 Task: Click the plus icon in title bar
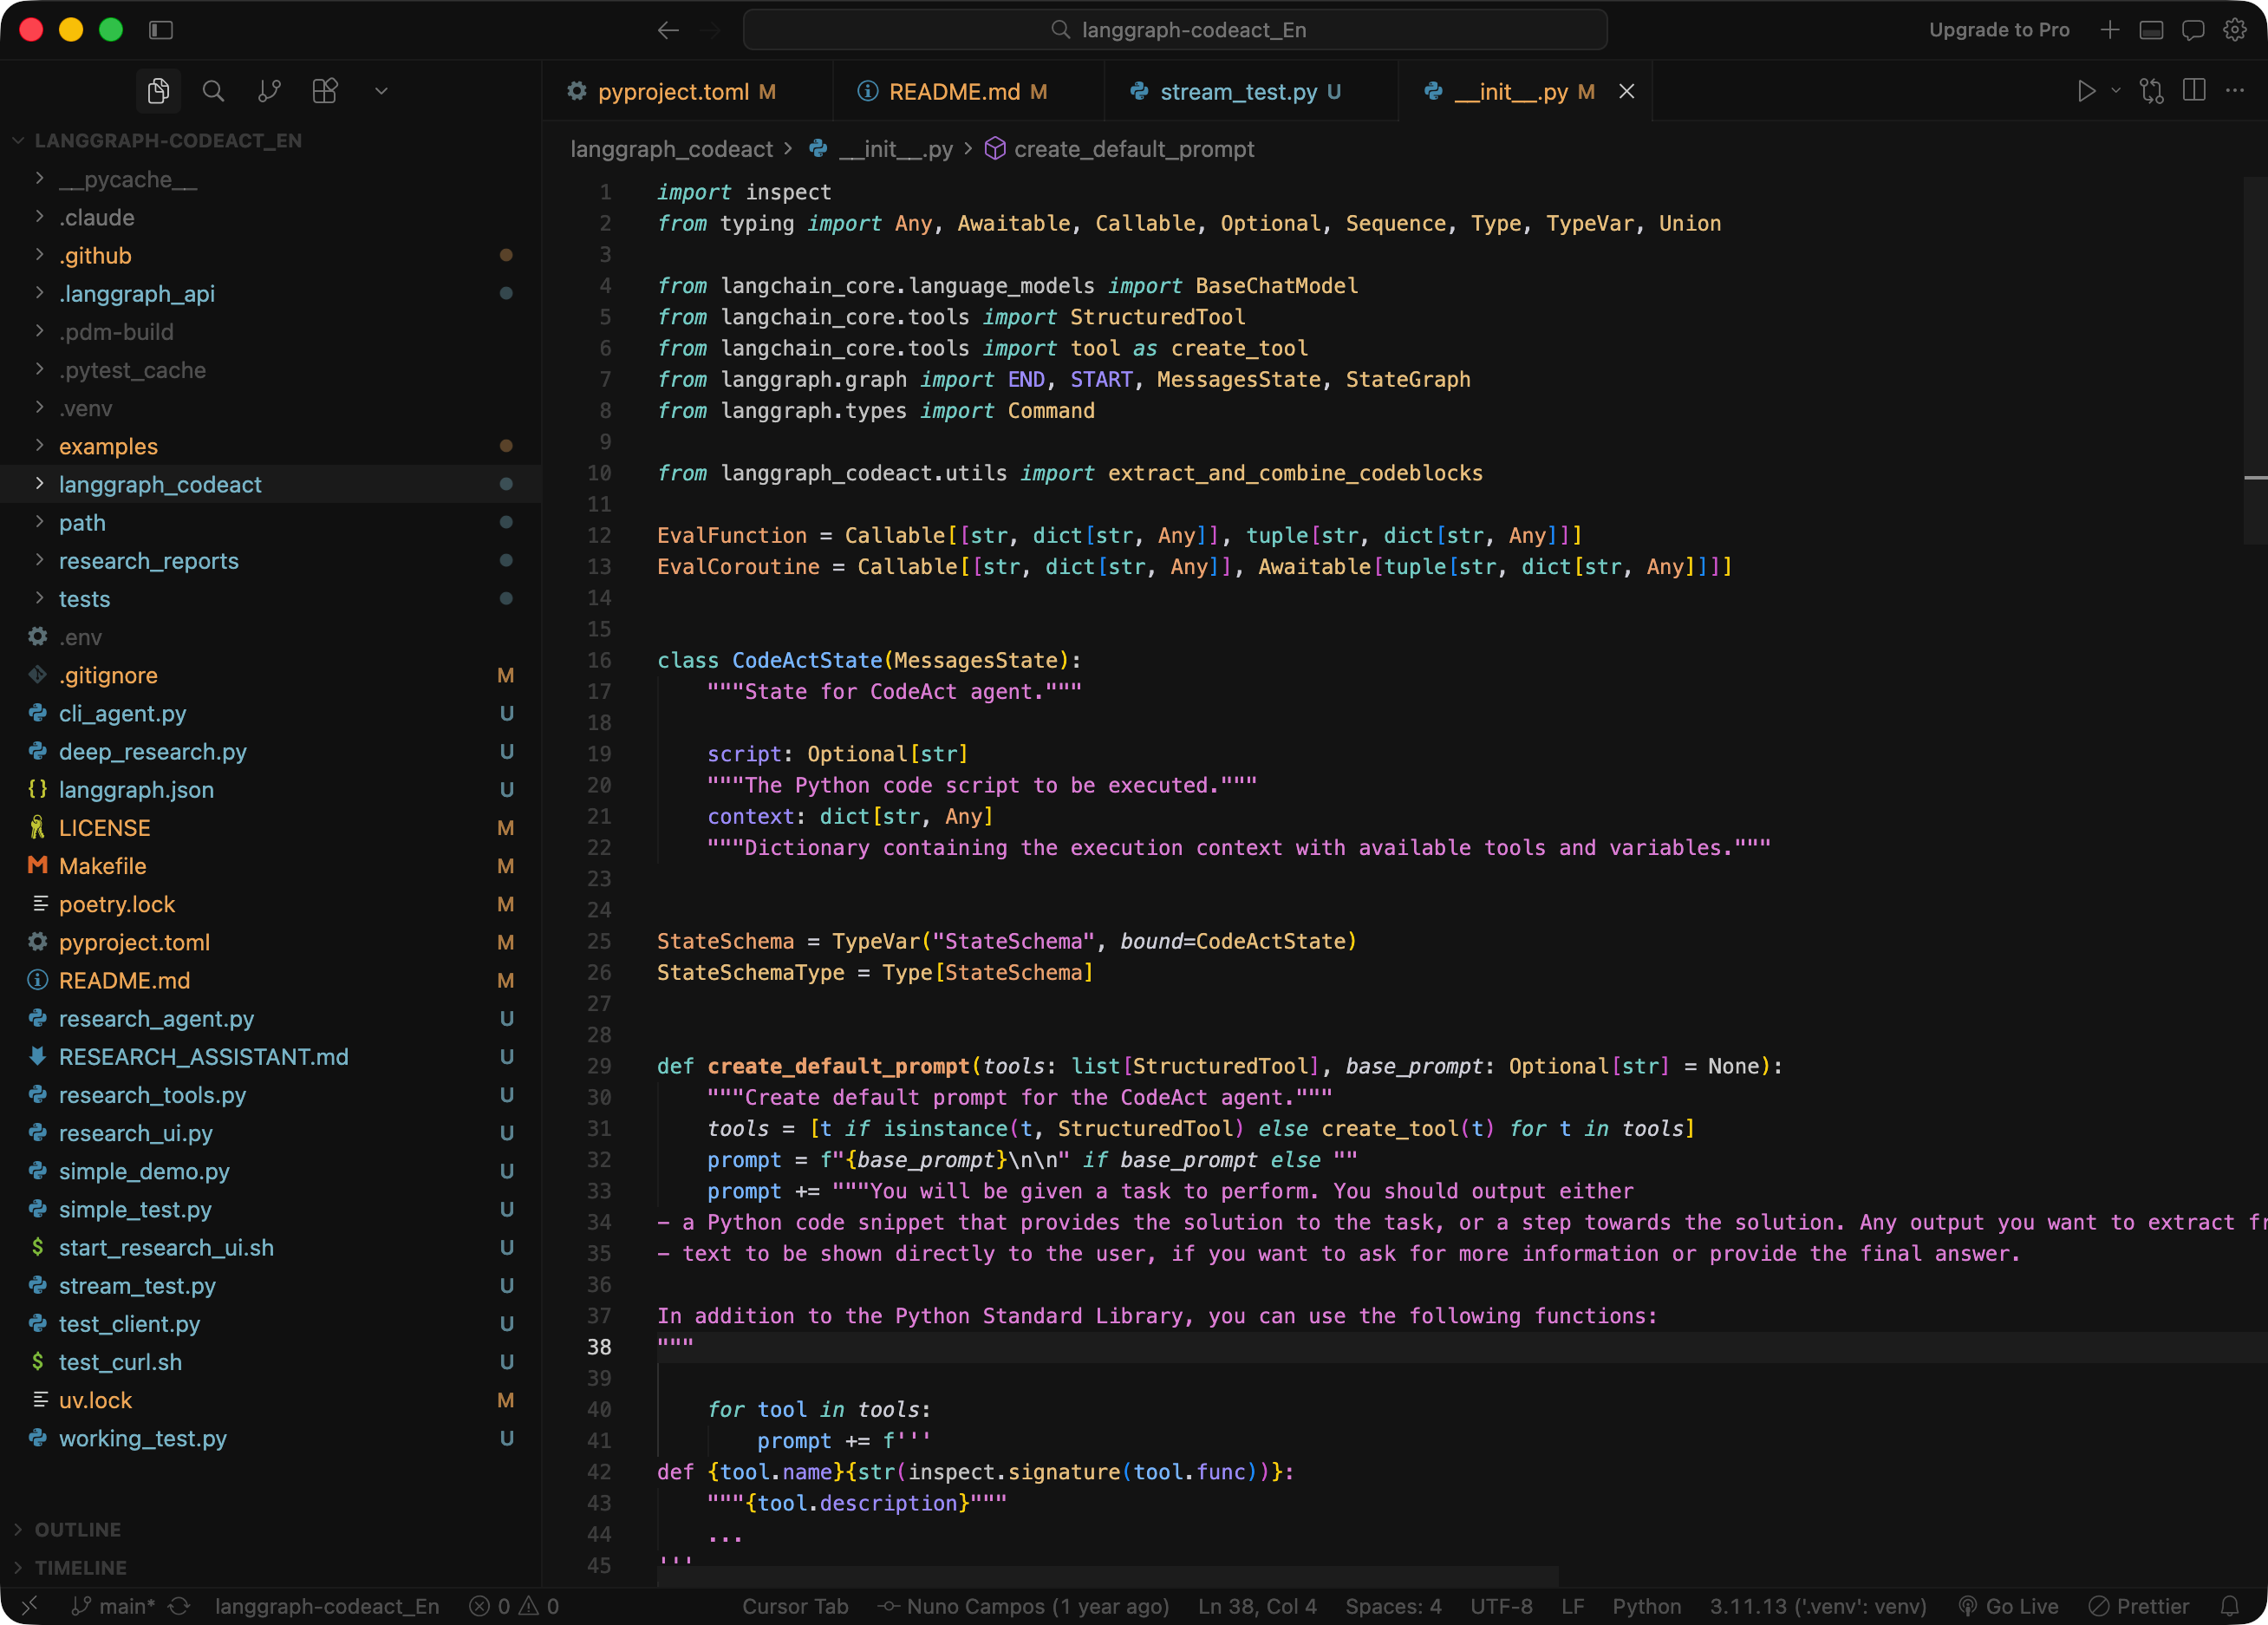coord(2109,30)
